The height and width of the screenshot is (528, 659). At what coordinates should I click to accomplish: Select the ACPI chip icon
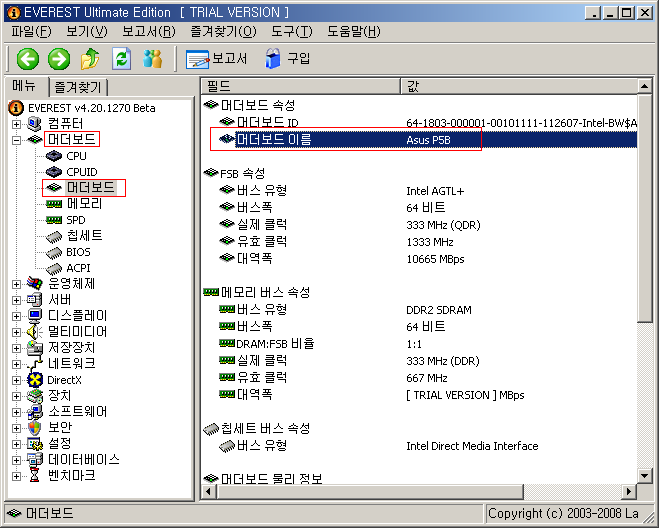[54, 269]
